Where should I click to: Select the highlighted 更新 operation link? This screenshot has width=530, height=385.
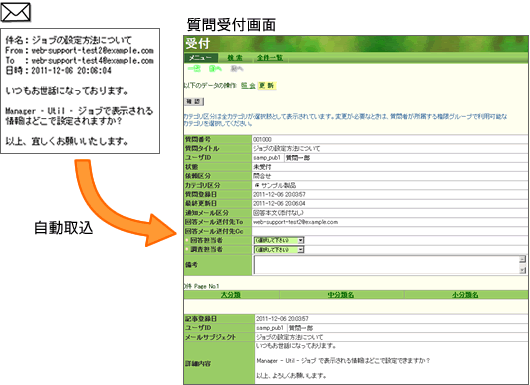(266, 86)
